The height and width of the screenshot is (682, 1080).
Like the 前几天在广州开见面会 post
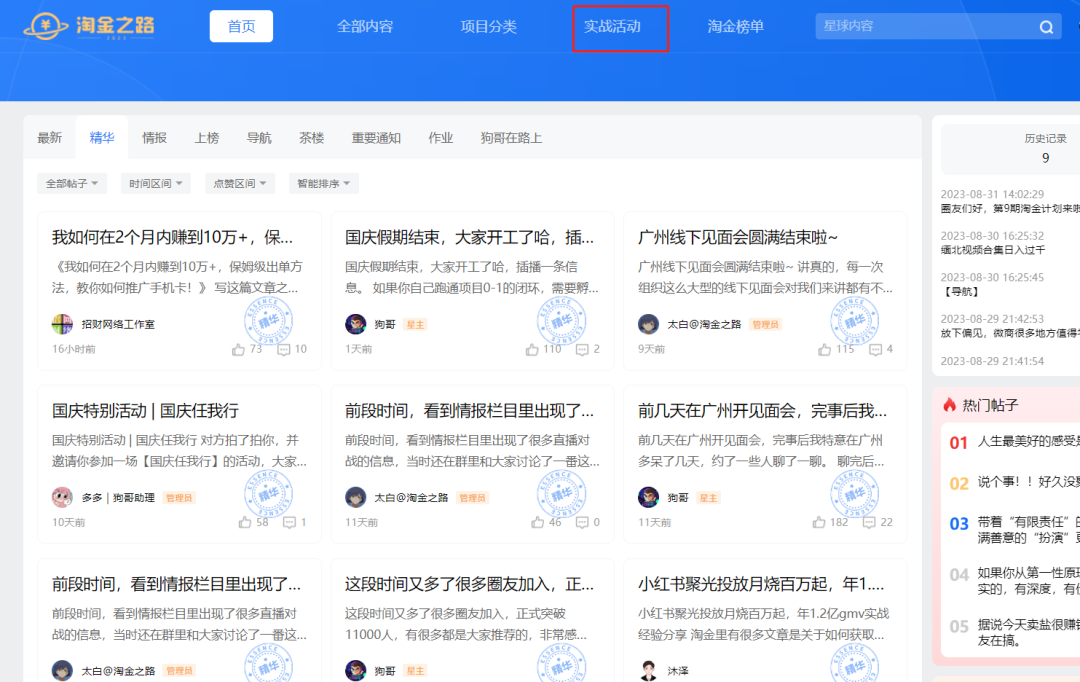[x=819, y=523]
